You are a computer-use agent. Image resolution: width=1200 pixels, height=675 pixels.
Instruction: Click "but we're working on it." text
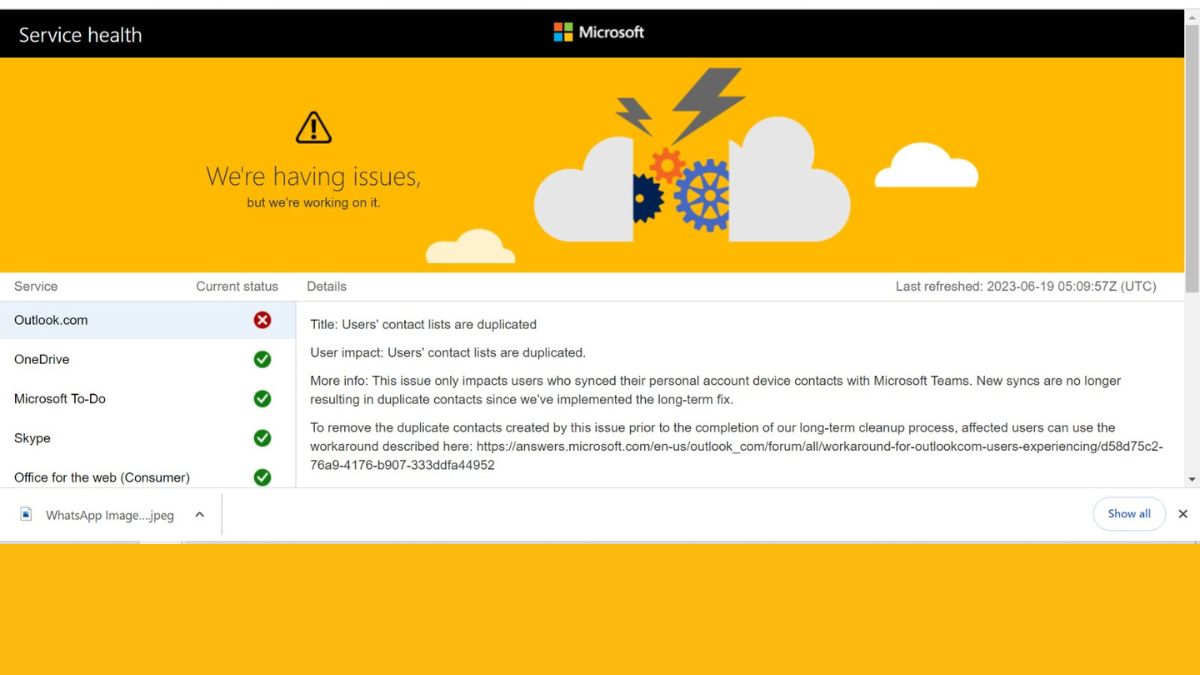[313, 203]
